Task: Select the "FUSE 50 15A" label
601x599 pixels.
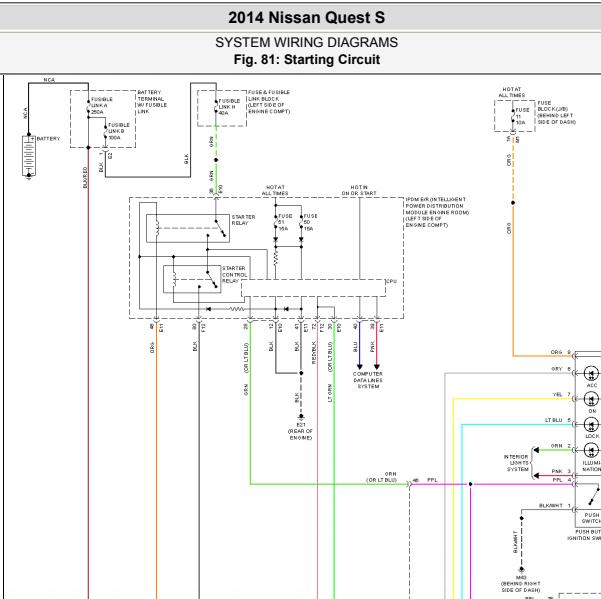Action: pyautogui.click(x=310, y=222)
